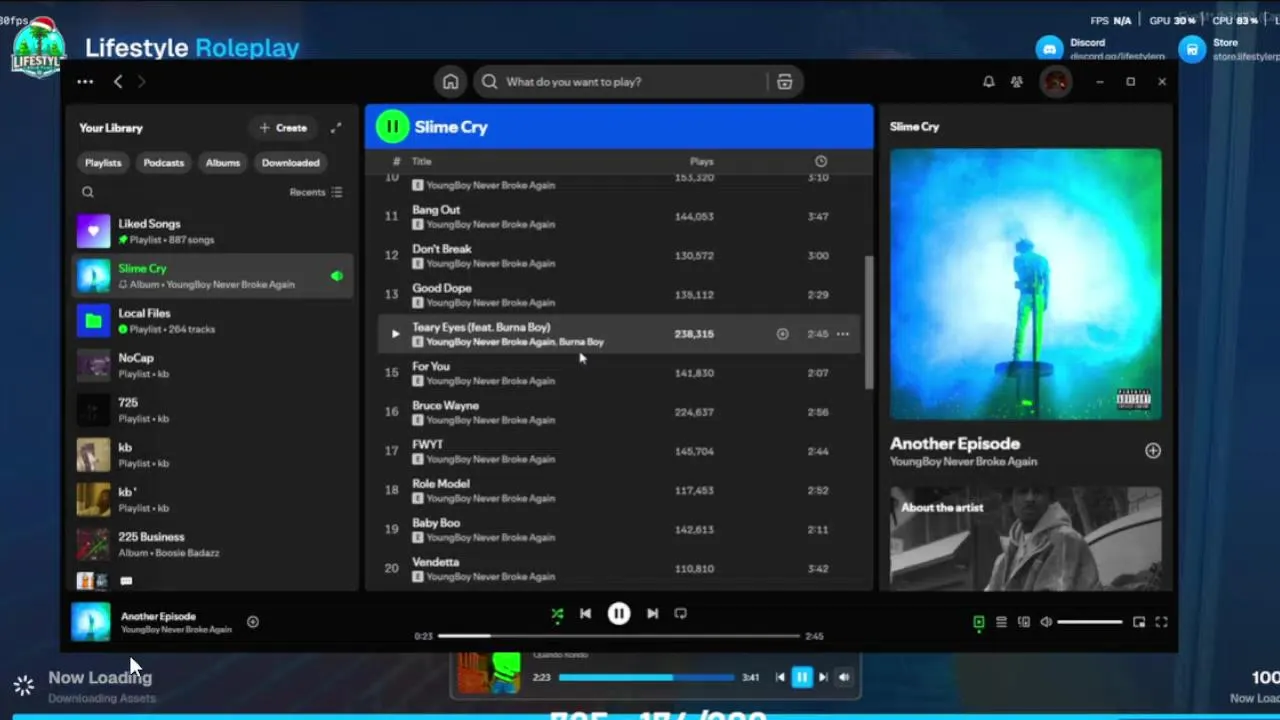The width and height of the screenshot is (1280, 720).
Task: Mute volume with speaker icon in Spotify
Action: click(1046, 622)
